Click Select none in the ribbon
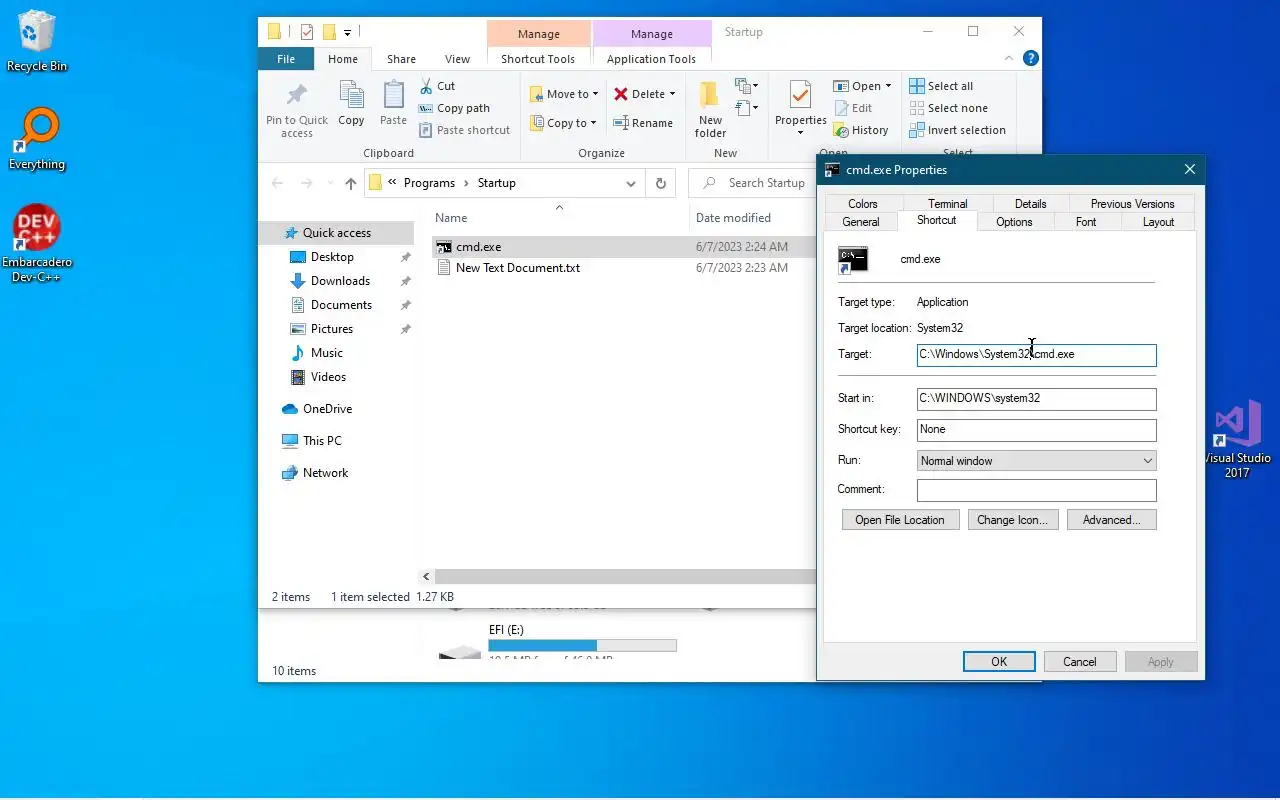 point(948,108)
